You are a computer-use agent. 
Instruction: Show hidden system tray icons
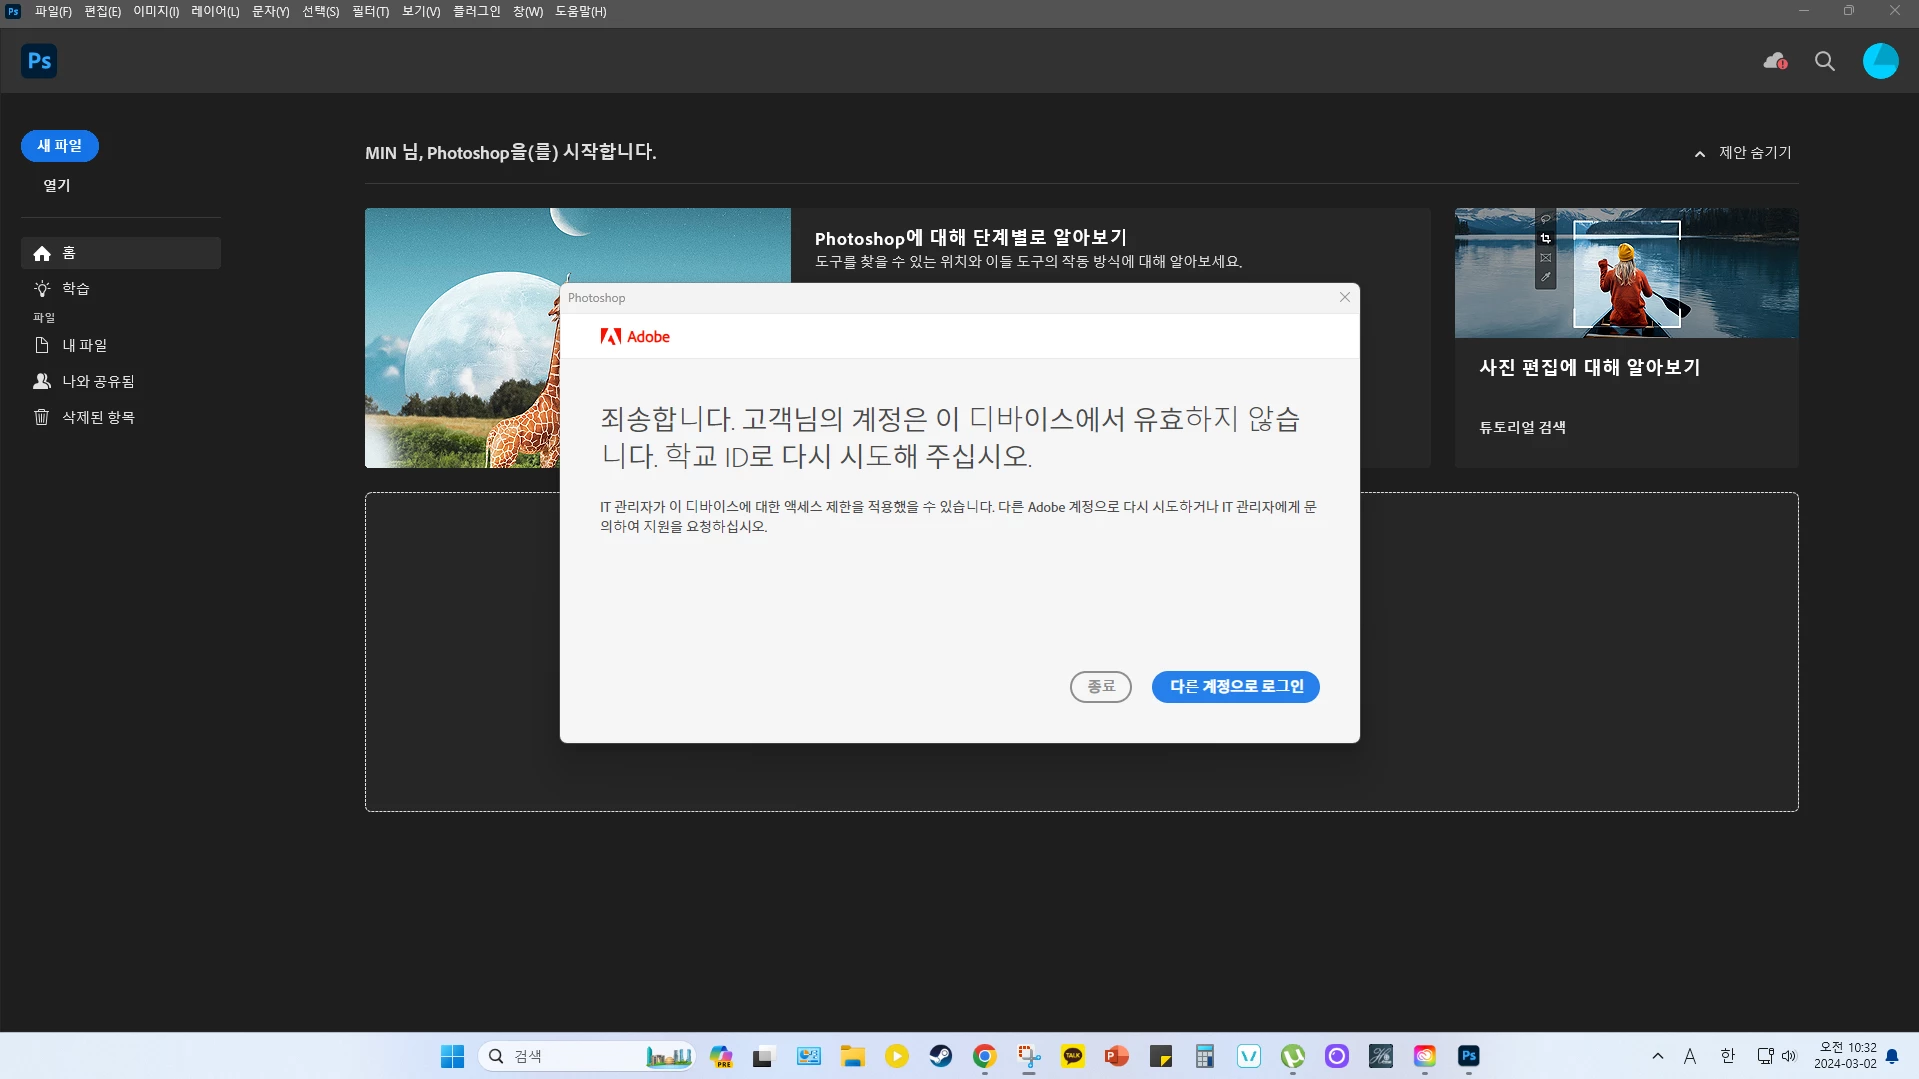[1658, 1056]
